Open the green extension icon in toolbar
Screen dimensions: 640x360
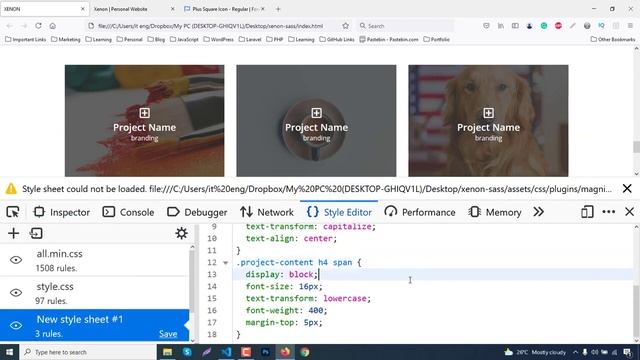coord(544,26)
